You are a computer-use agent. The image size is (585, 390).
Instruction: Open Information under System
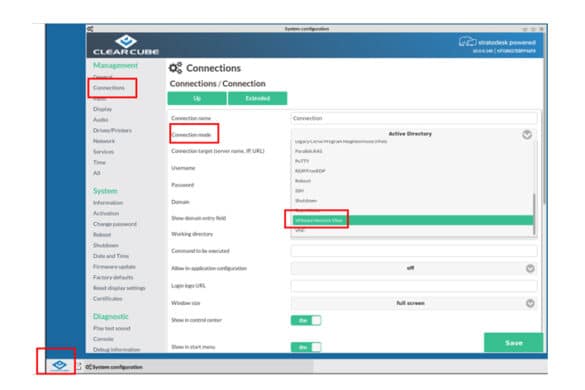coord(108,203)
